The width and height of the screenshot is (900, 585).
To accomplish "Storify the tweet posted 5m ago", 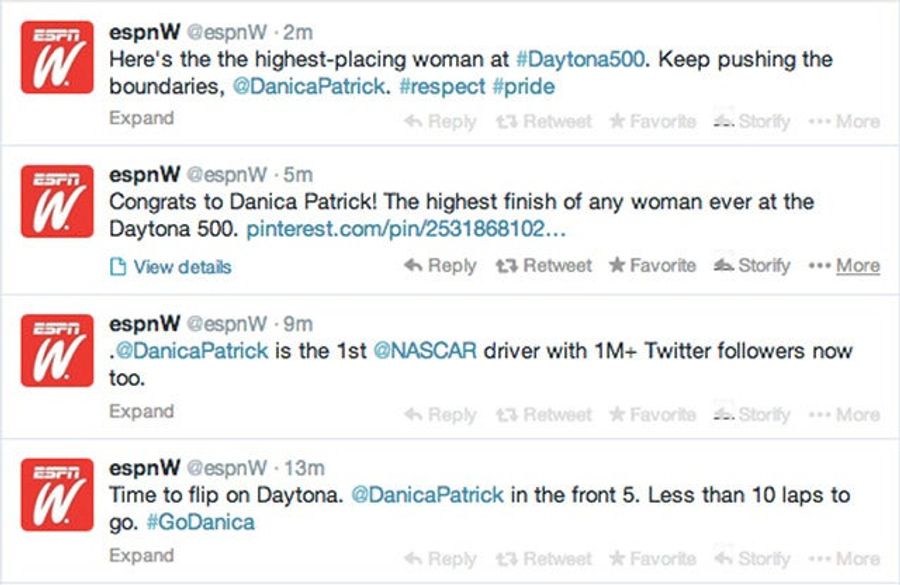I will click(752, 266).
